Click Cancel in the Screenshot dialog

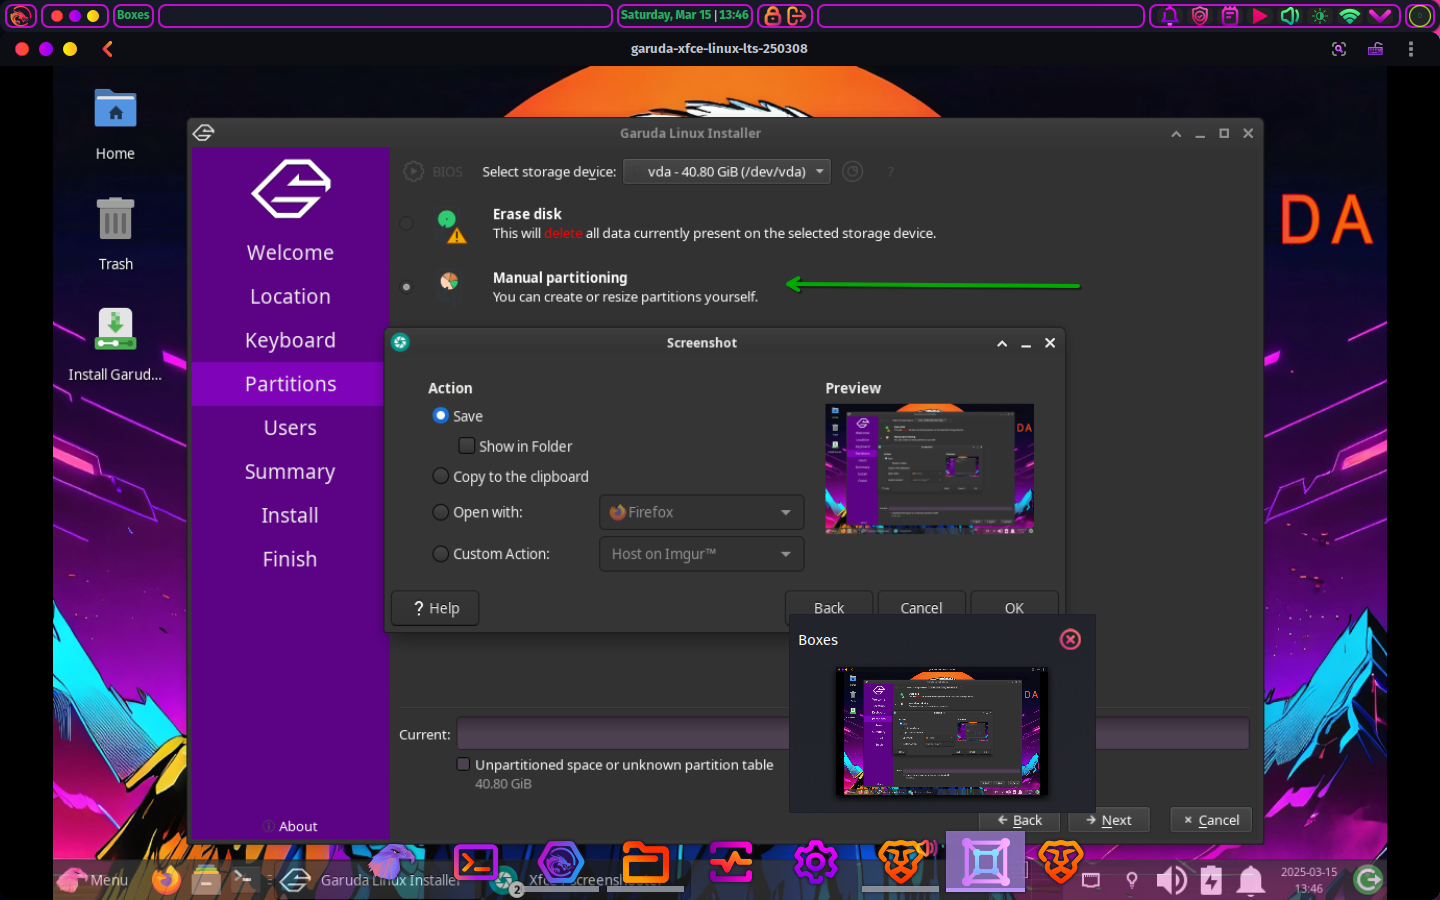click(921, 605)
